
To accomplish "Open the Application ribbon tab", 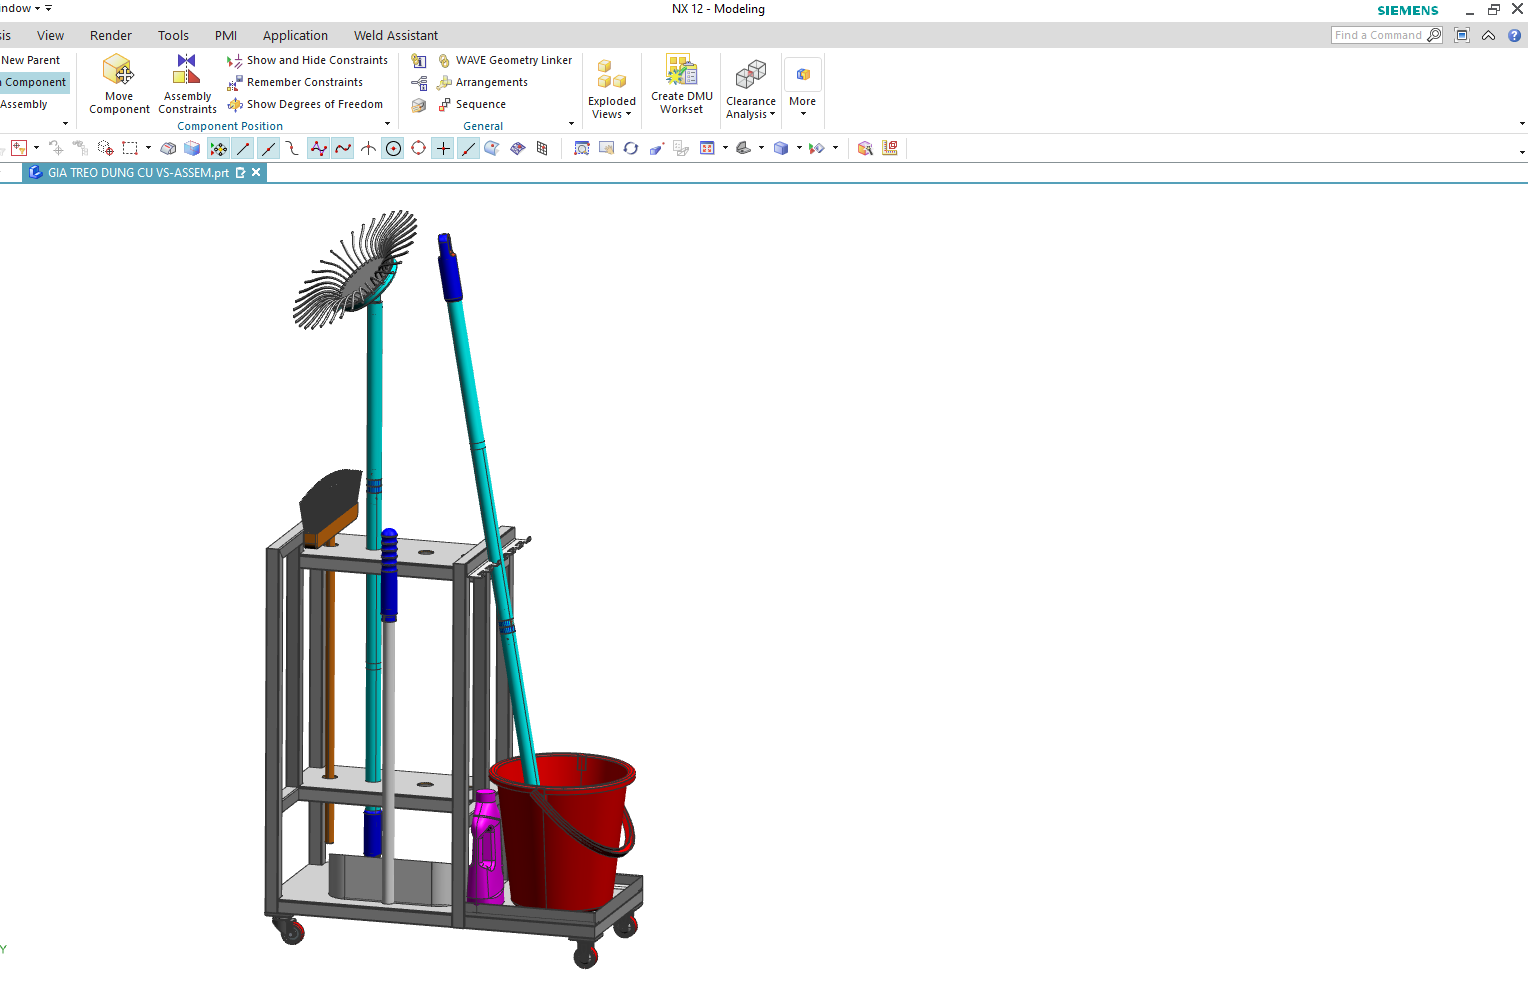I will point(295,35).
